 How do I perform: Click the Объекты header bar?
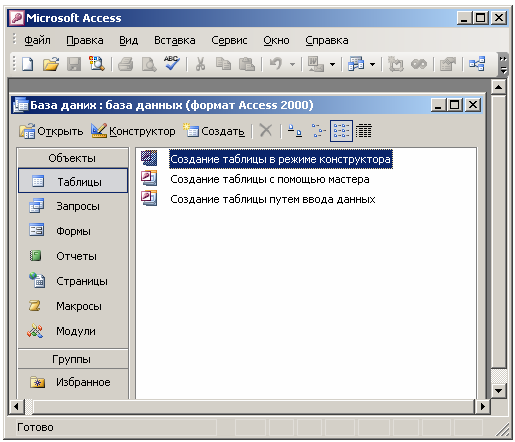73,158
